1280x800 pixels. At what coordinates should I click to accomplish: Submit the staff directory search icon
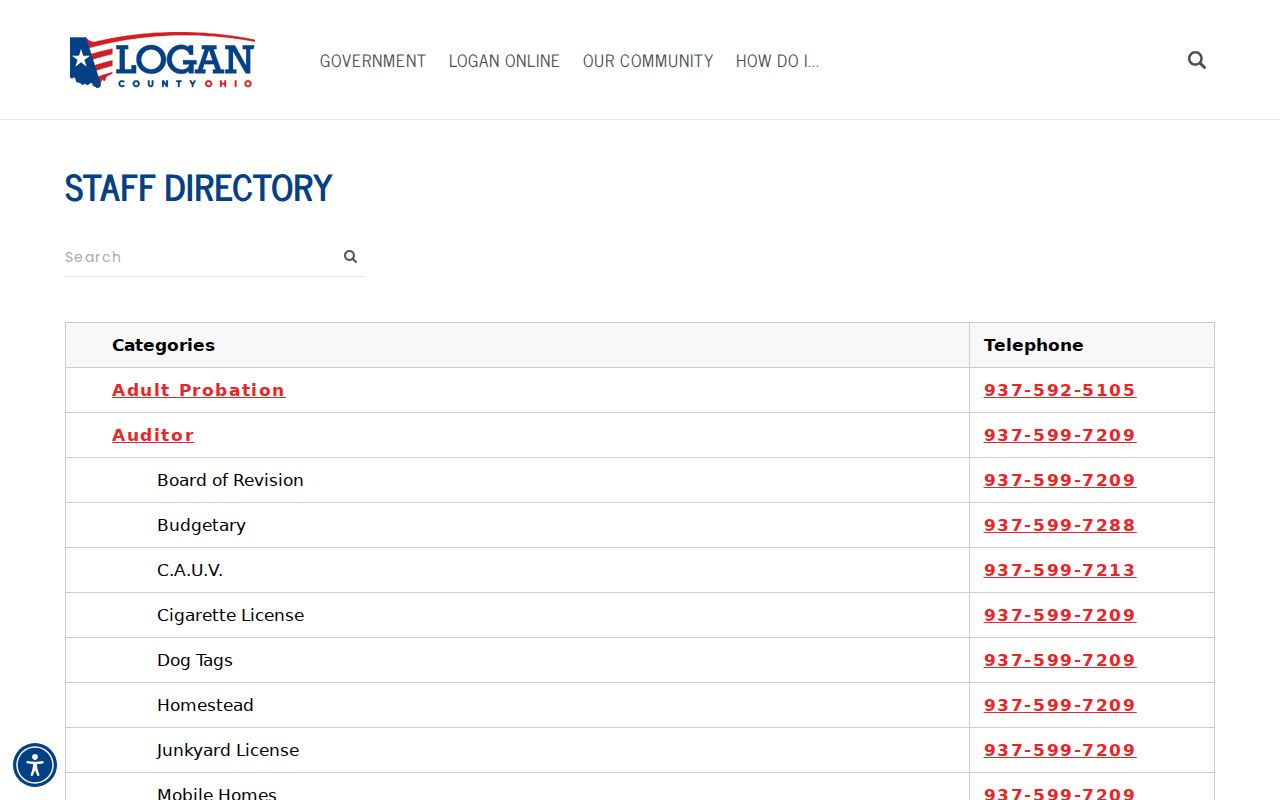point(350,257)
